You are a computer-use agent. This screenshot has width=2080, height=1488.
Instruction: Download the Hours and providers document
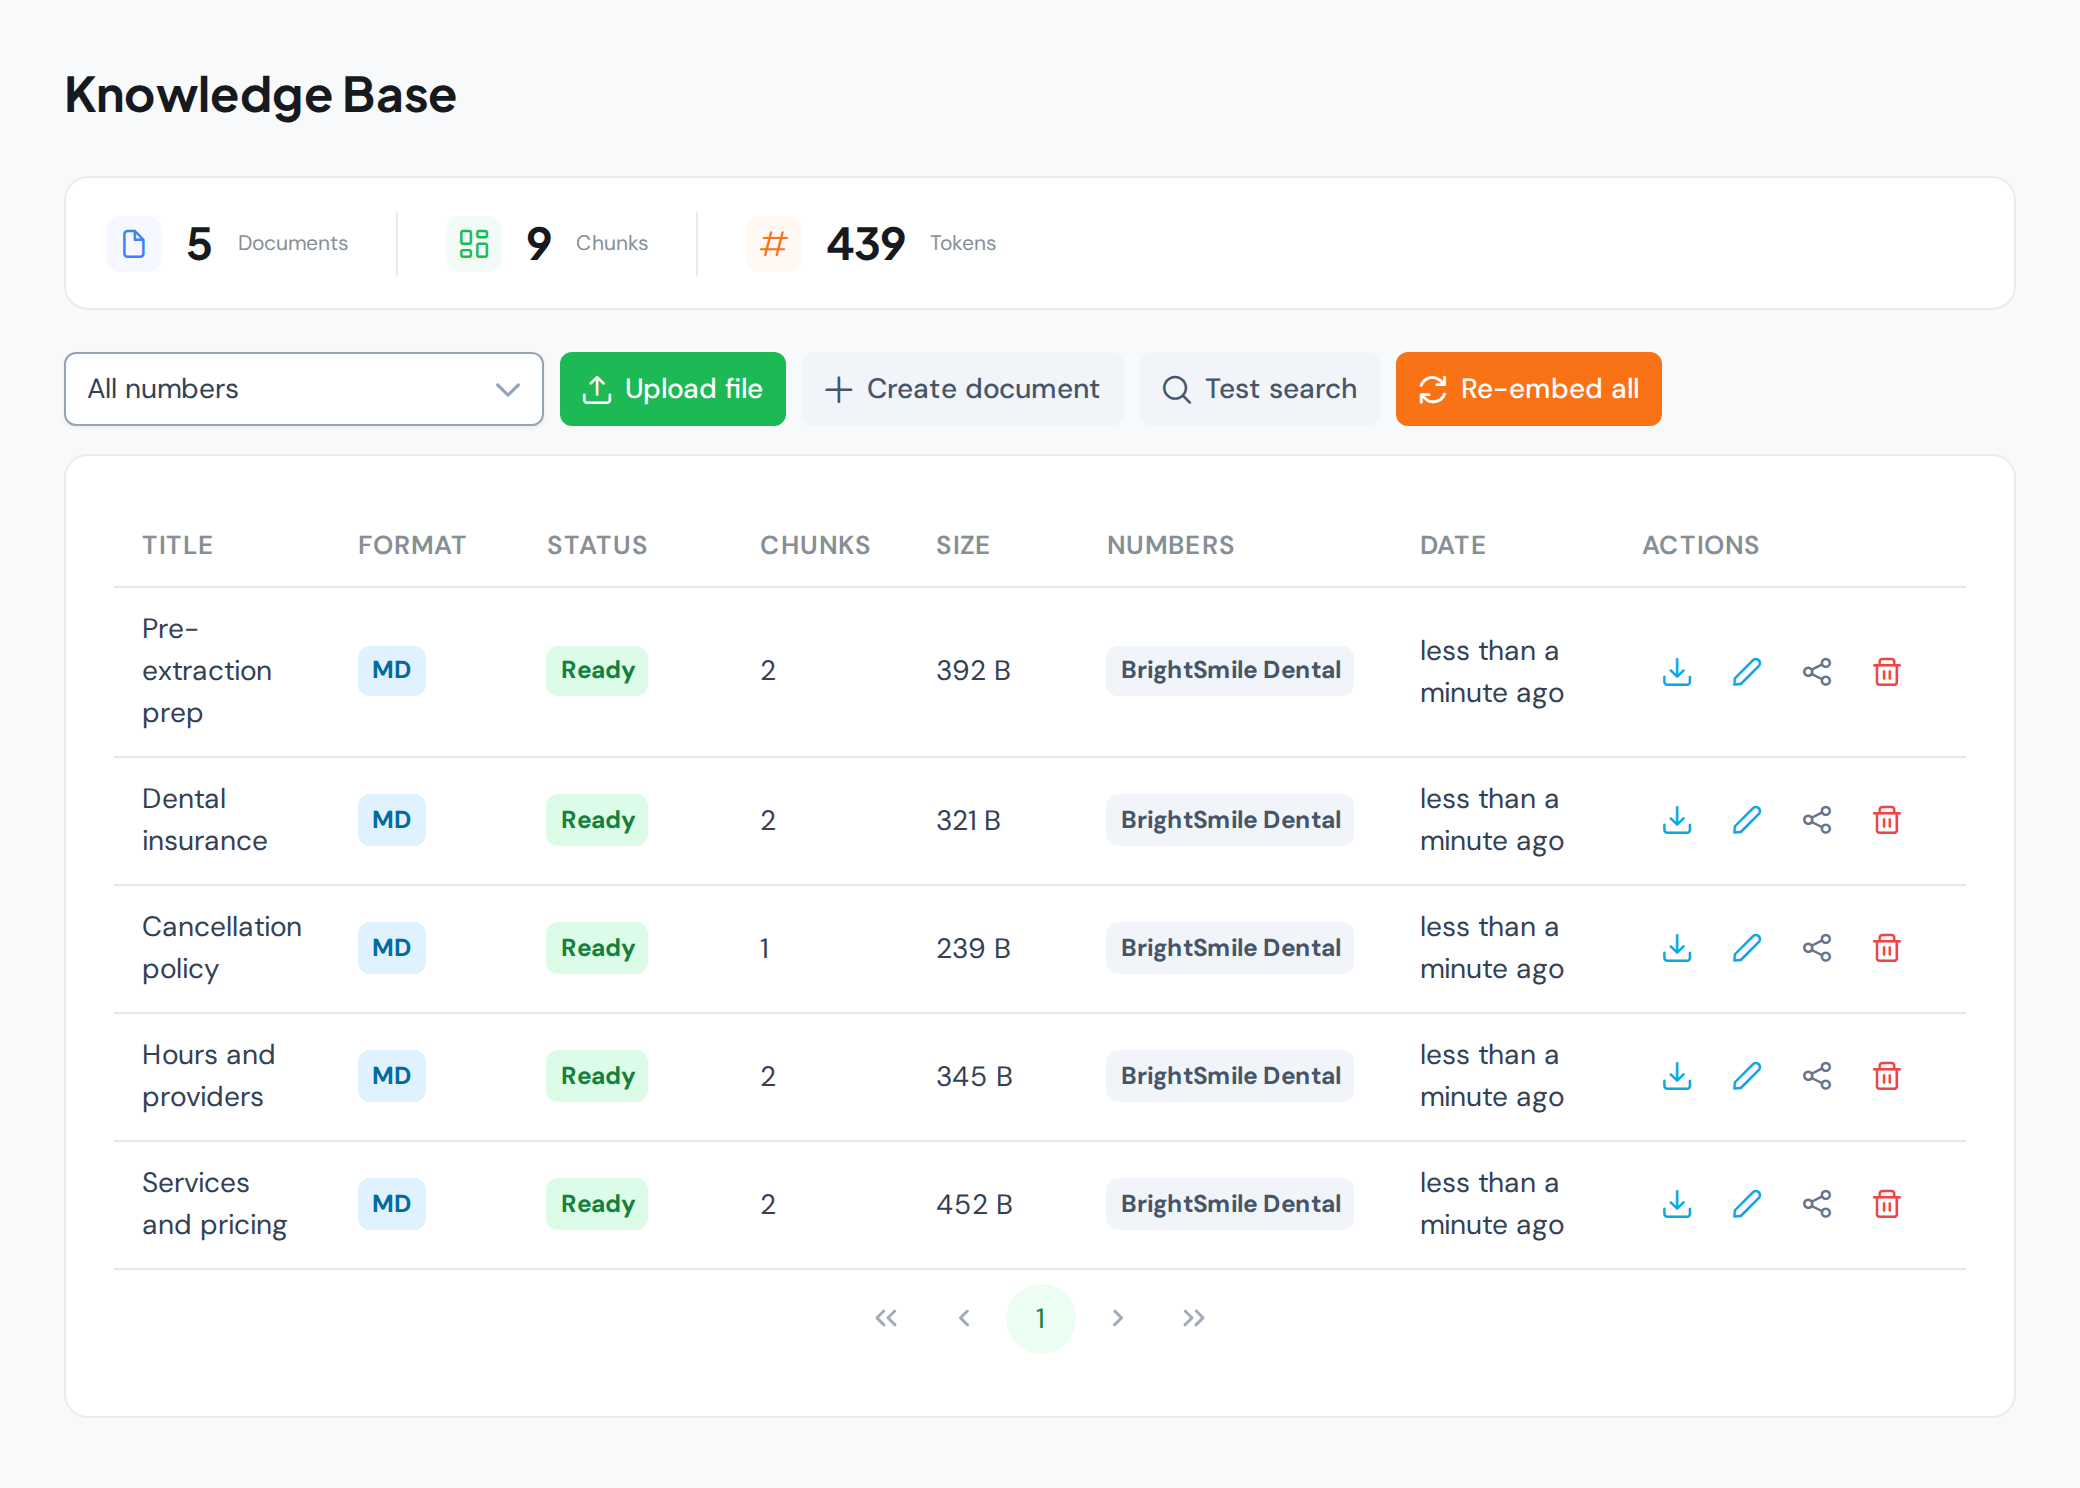click(x=1677, y=1076)
